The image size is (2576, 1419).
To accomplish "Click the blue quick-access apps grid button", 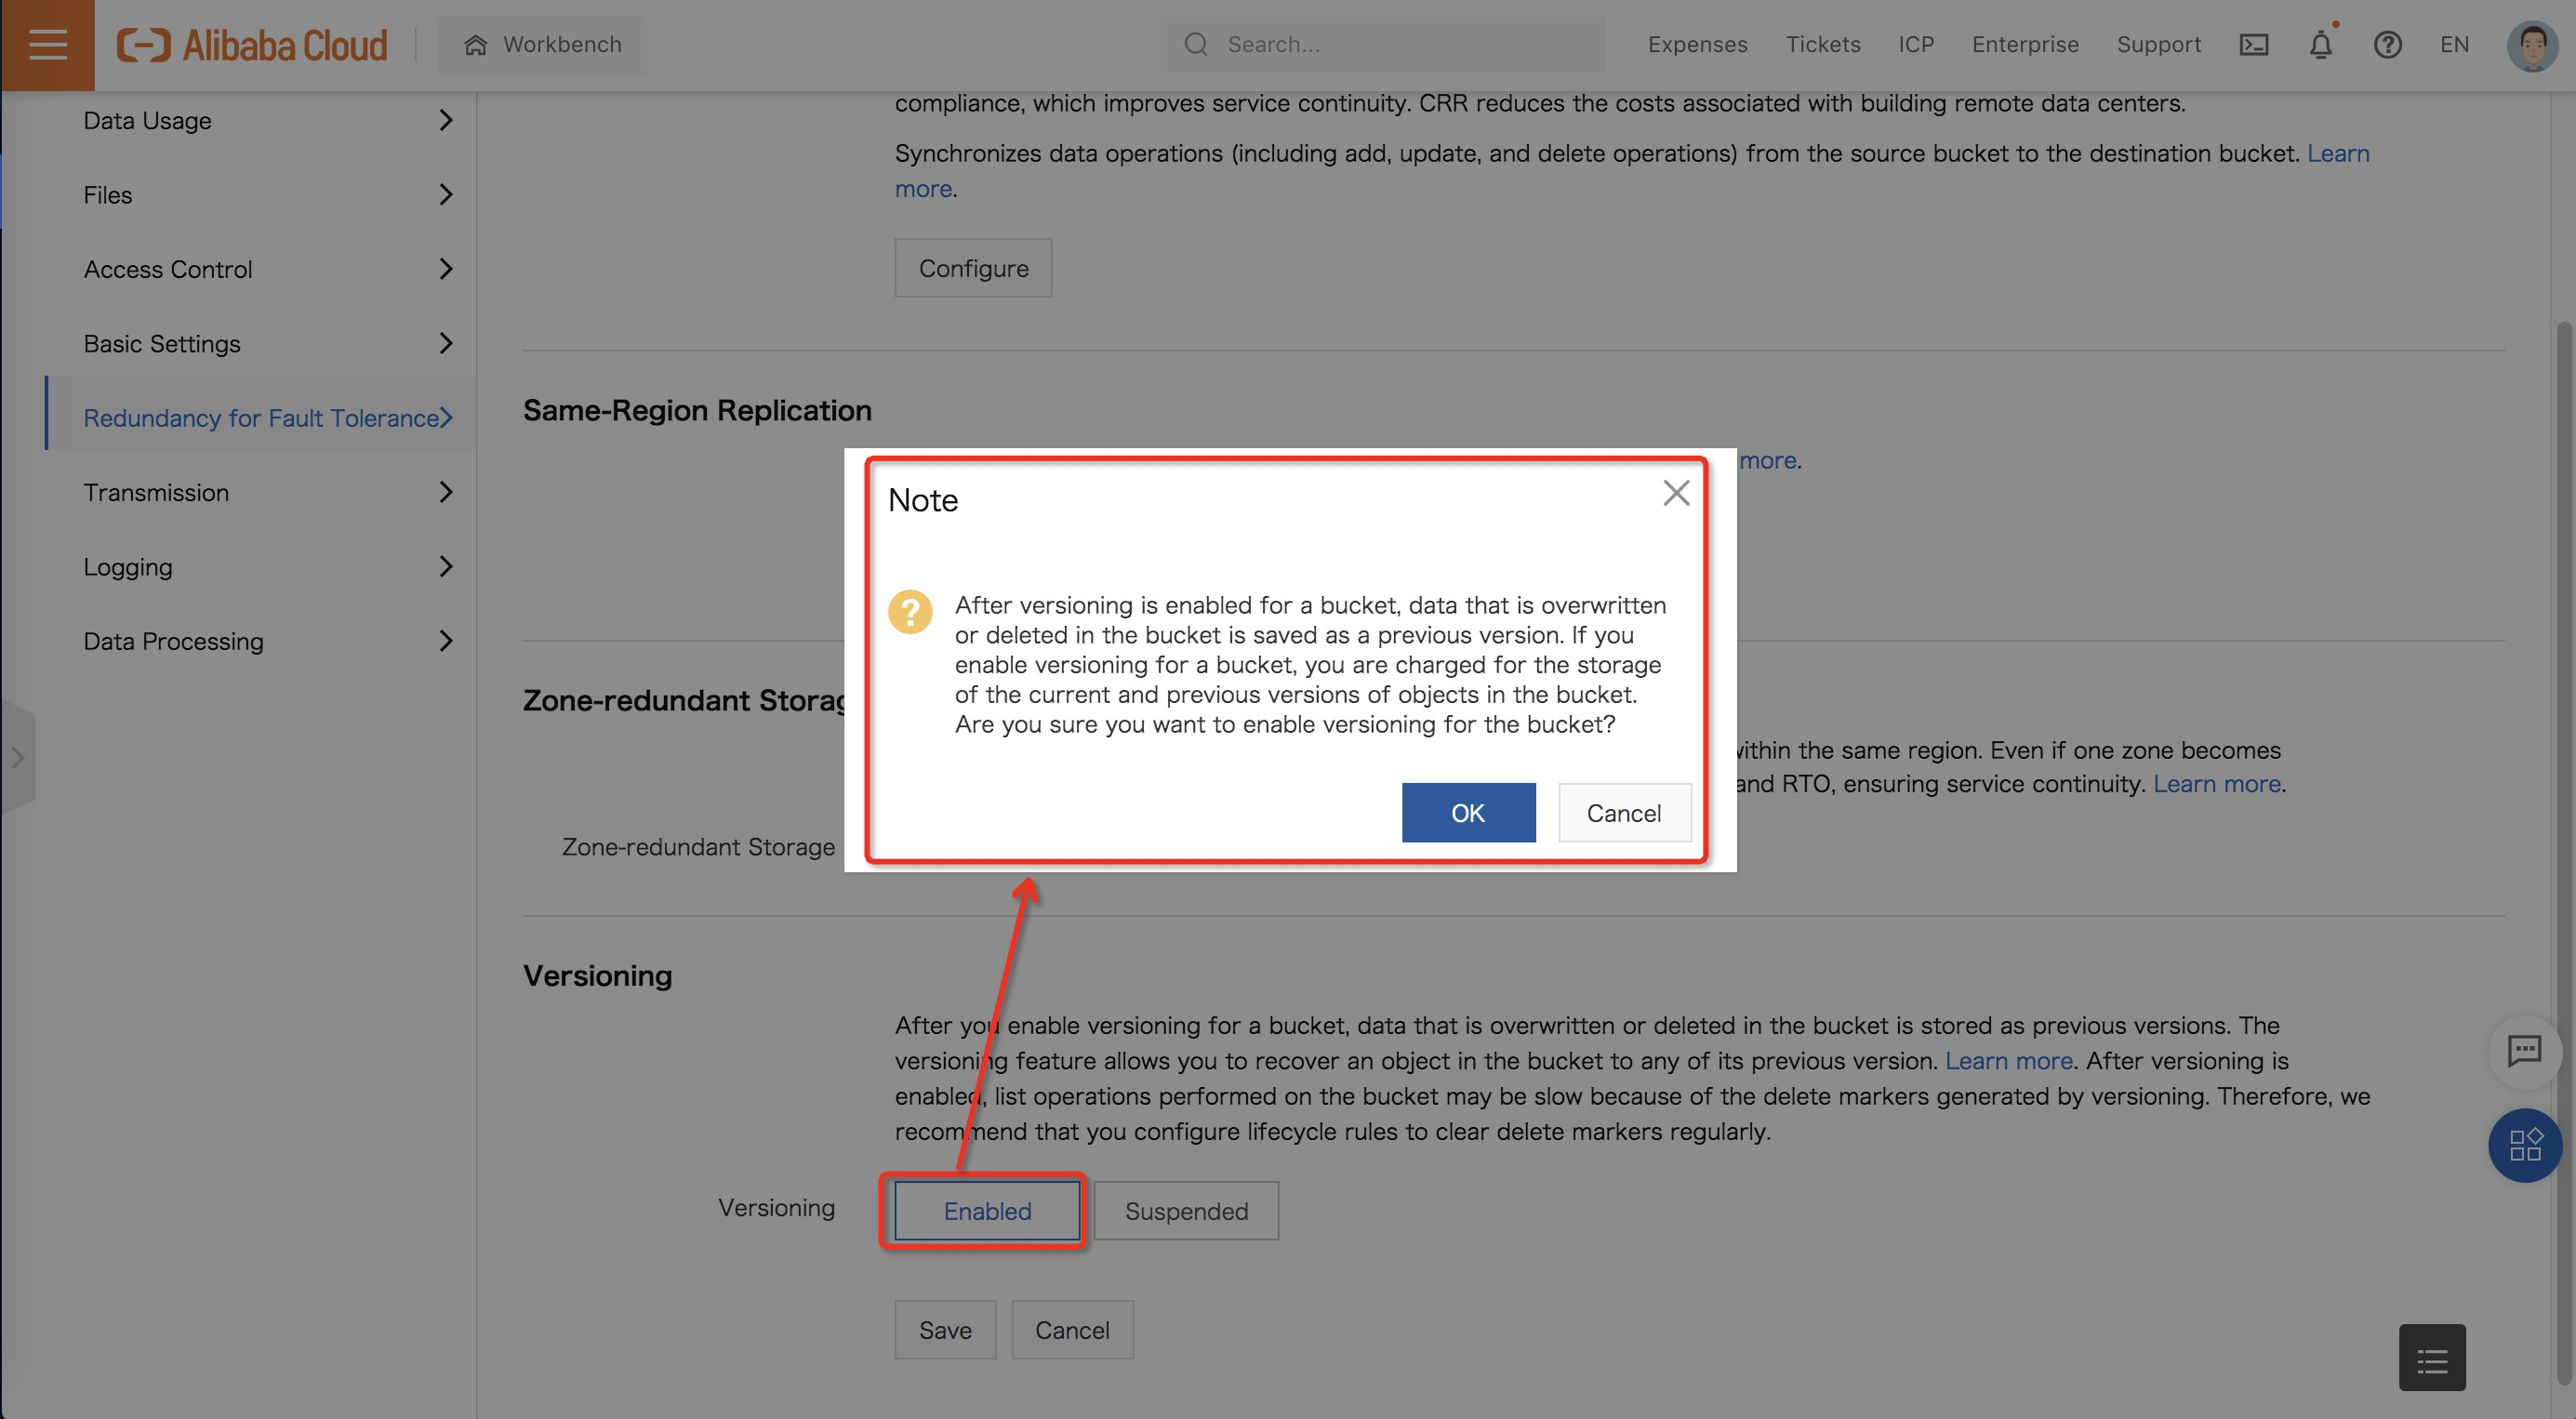I will [2524, 1145].
